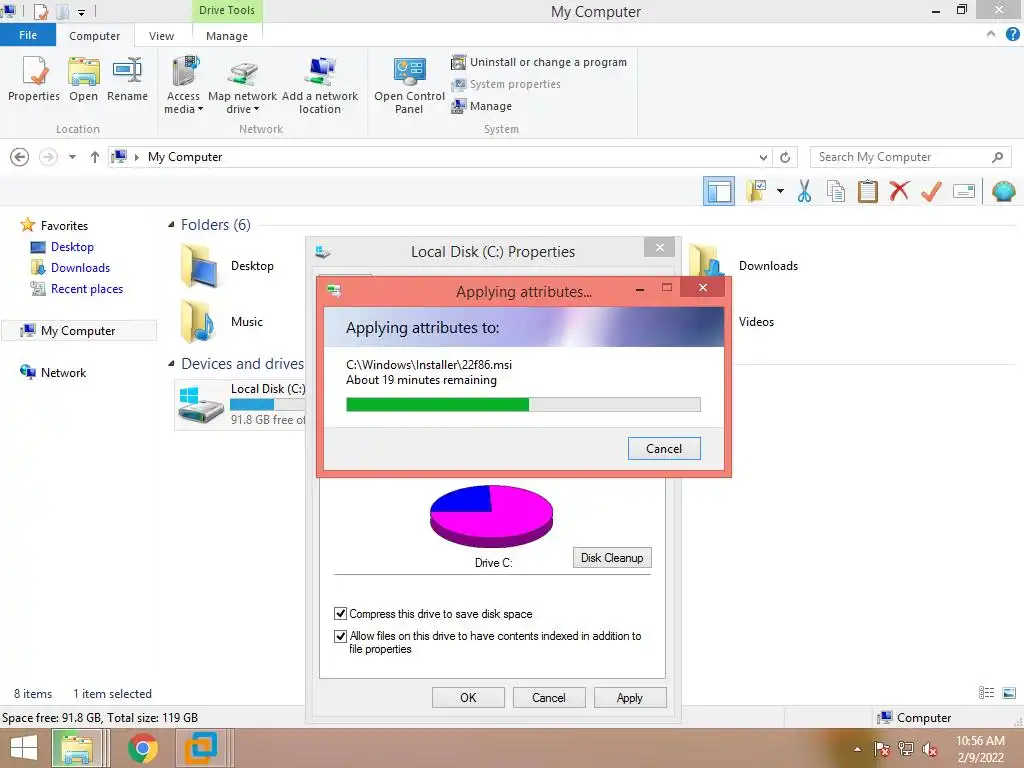Click Uninstall or change a program
The height and width of the screenshot is (768, 1024).
539,62
